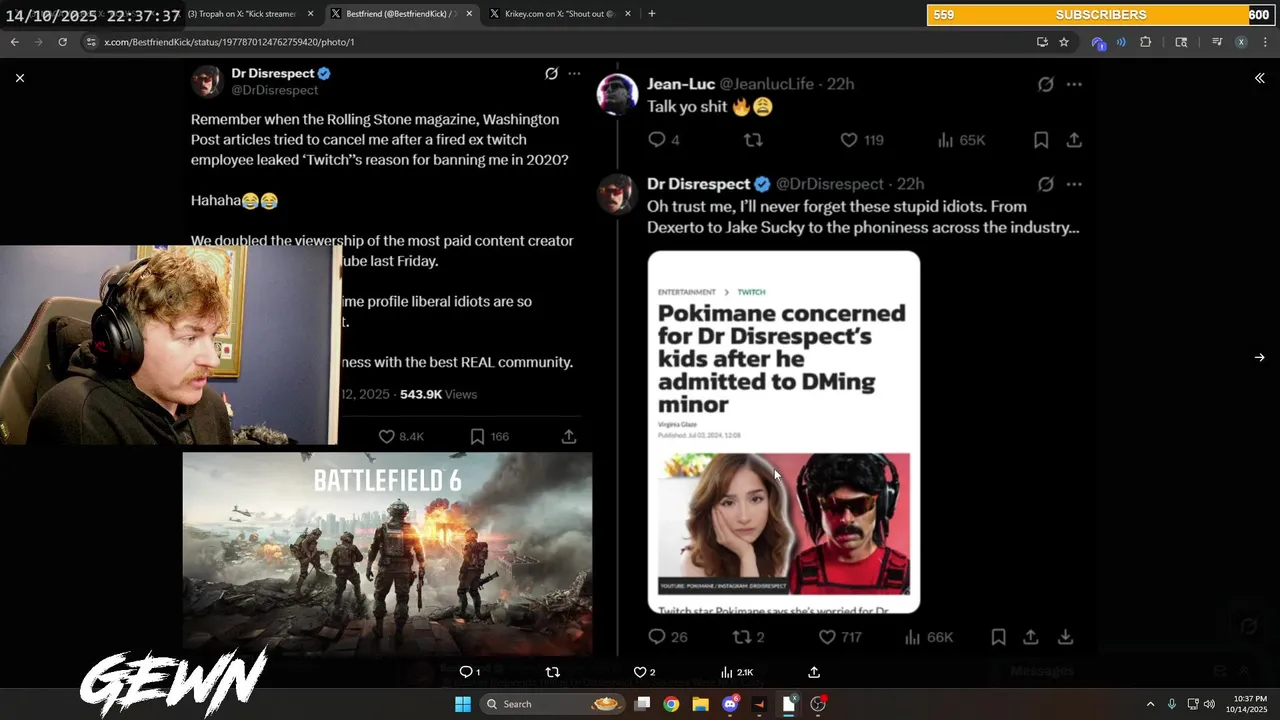Click the taskbar Search box
Viewport: 1280px width, 720px height.
coord(553,704)
